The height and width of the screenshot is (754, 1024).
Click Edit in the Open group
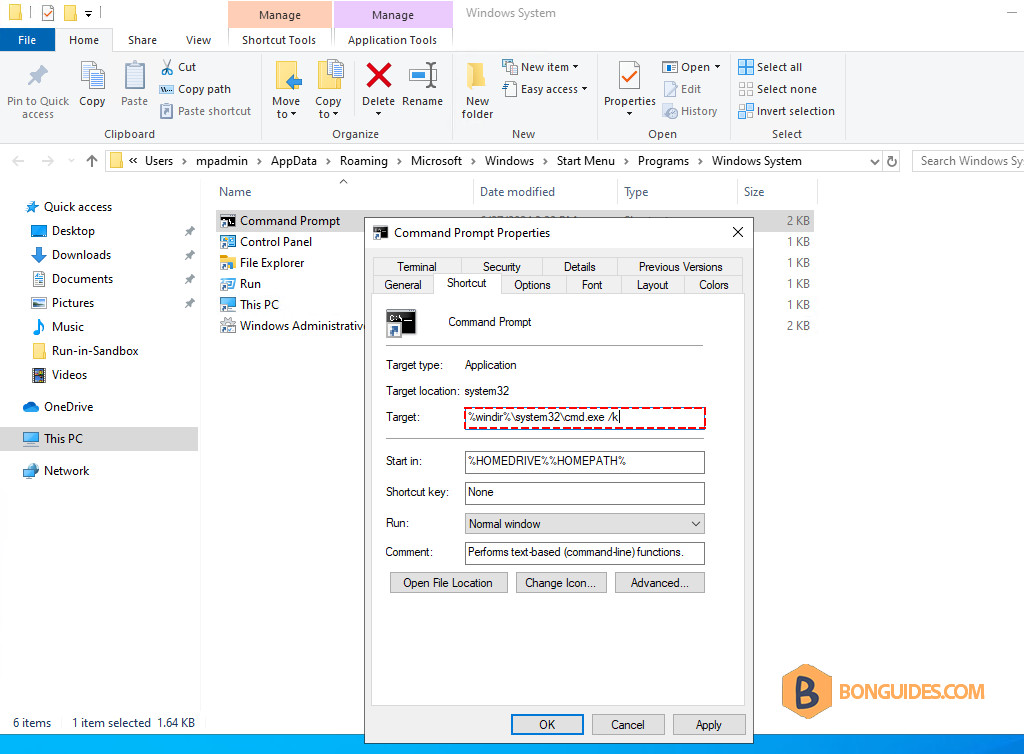pos(682,89)
